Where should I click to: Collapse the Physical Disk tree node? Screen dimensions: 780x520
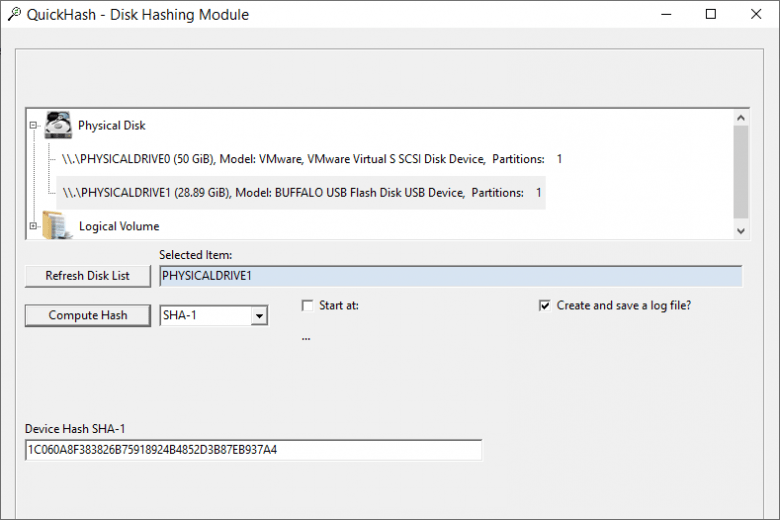tap(33, 125)
